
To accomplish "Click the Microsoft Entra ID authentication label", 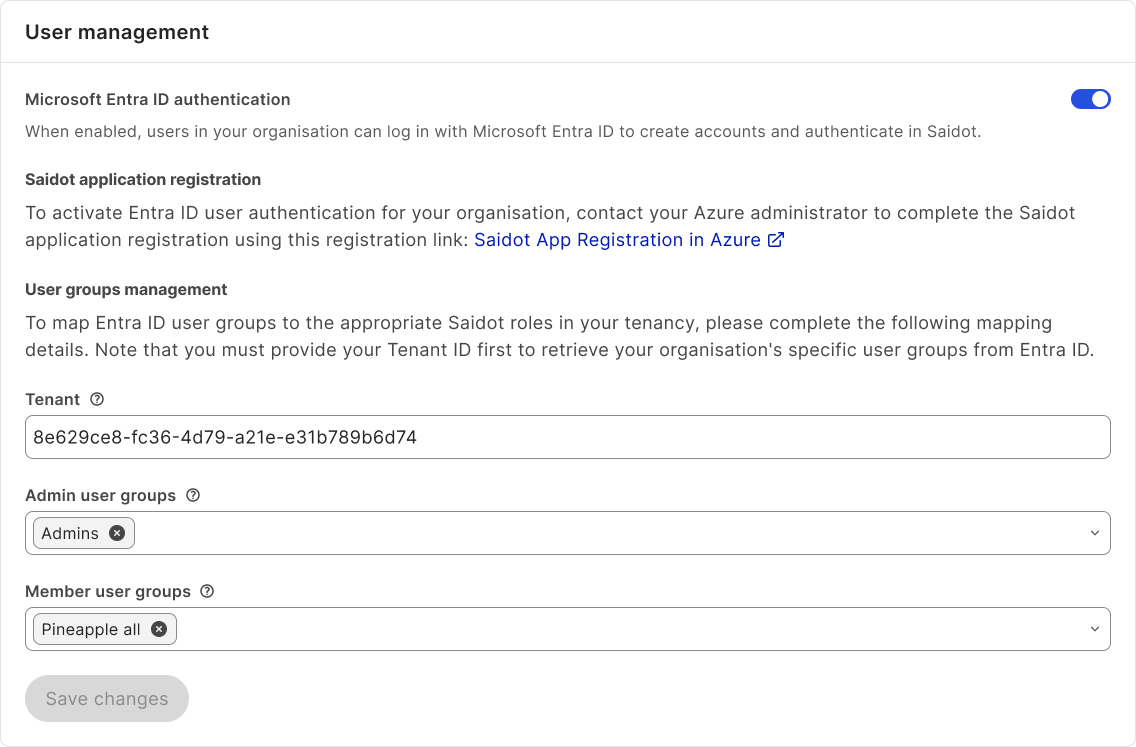I will tap(158, 99).
